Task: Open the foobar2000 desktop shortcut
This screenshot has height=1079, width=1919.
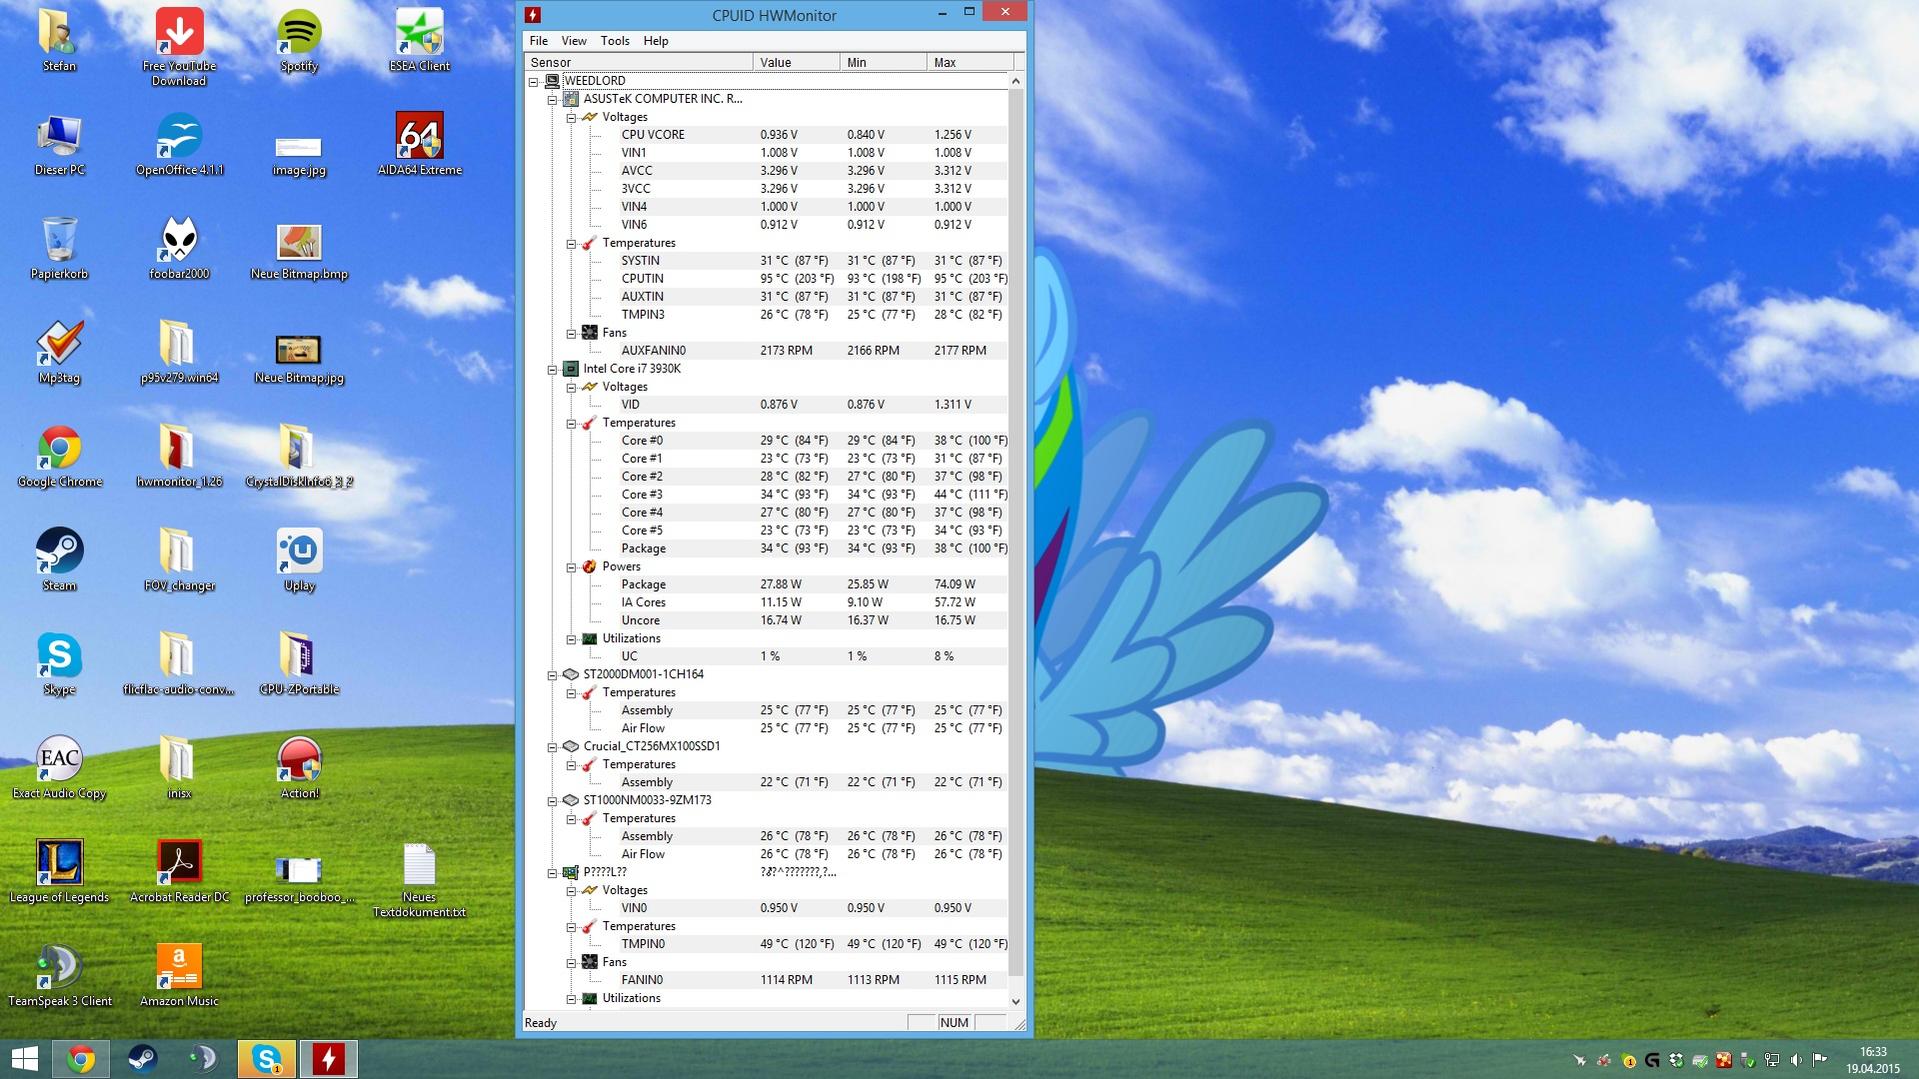Action: coord(179,249)
